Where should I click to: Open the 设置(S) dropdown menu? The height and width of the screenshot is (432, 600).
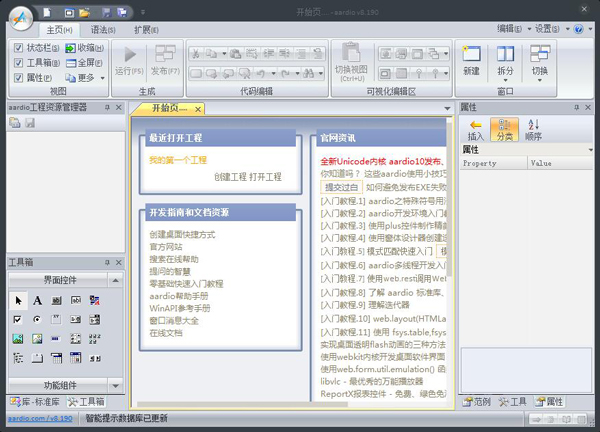(x=552, y=29)
